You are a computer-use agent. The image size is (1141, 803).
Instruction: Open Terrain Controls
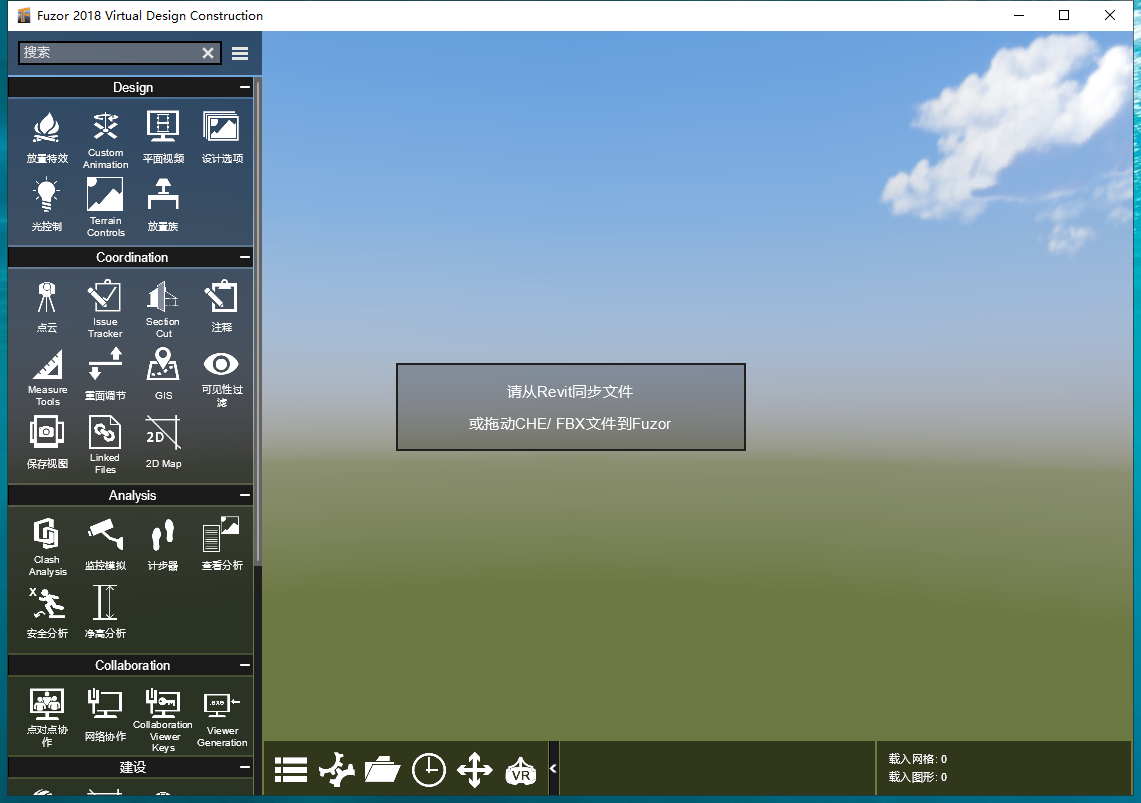tap(106, 207)
